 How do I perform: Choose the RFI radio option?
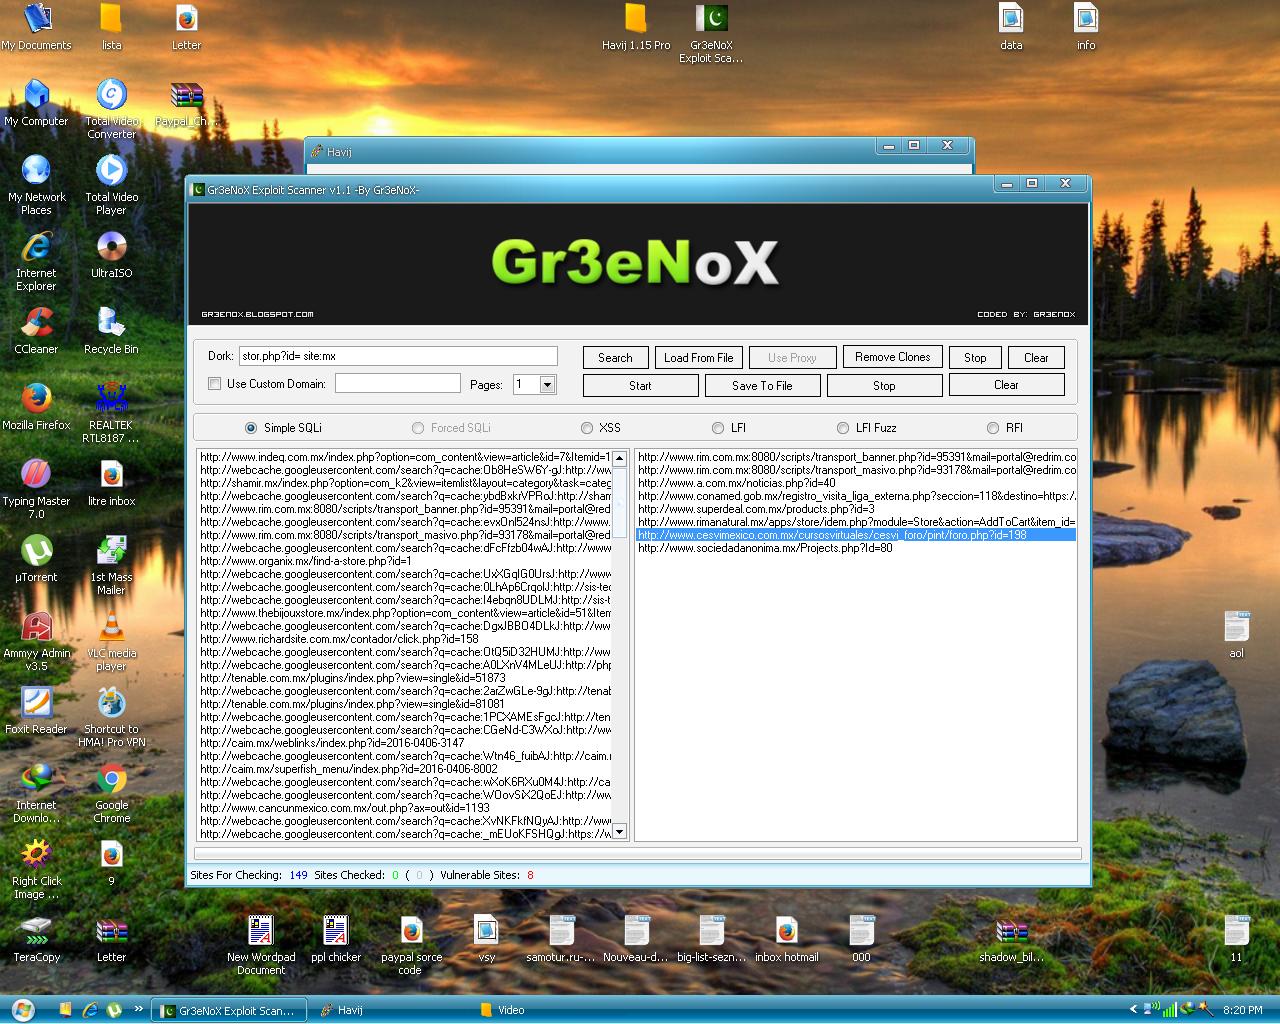click(993, 428)
